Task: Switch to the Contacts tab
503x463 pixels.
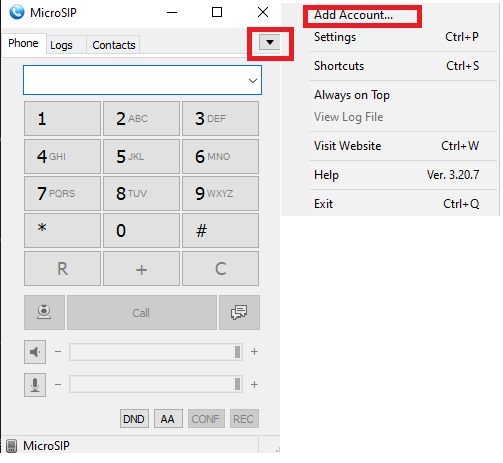Action: (114, 45)
